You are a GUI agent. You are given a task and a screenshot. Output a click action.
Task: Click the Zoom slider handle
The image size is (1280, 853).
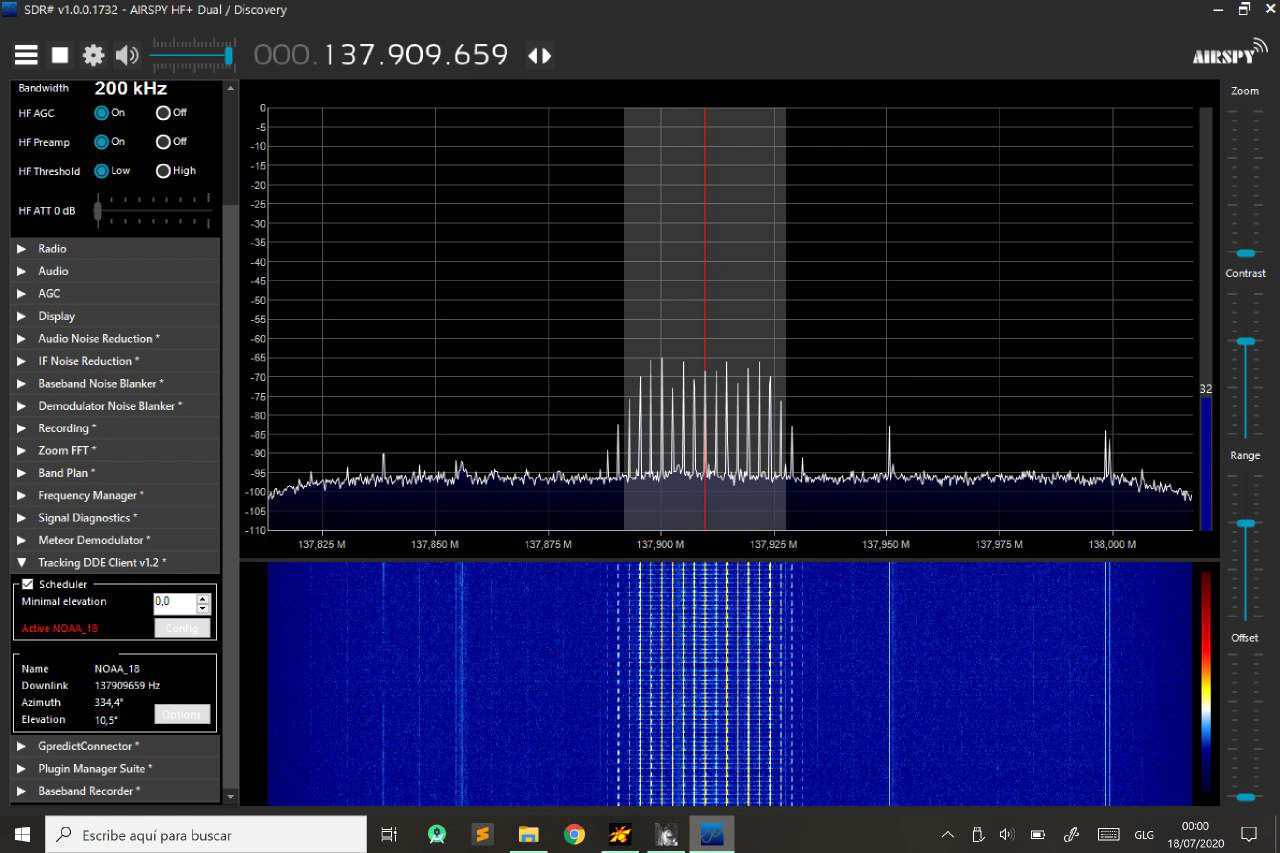1245,253
